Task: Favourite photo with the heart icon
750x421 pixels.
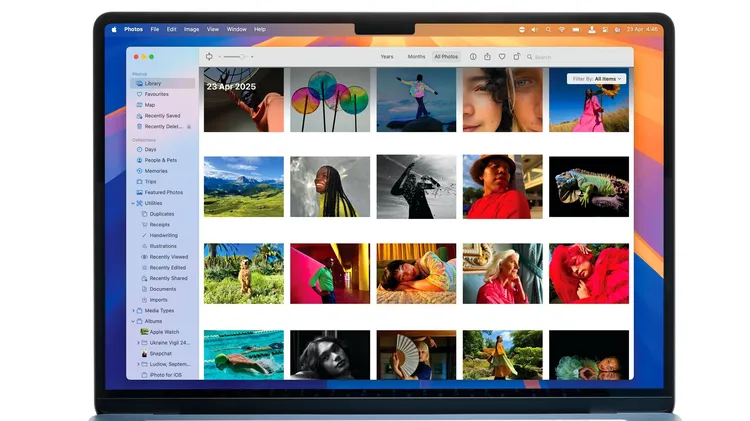Action: point(502,57)
